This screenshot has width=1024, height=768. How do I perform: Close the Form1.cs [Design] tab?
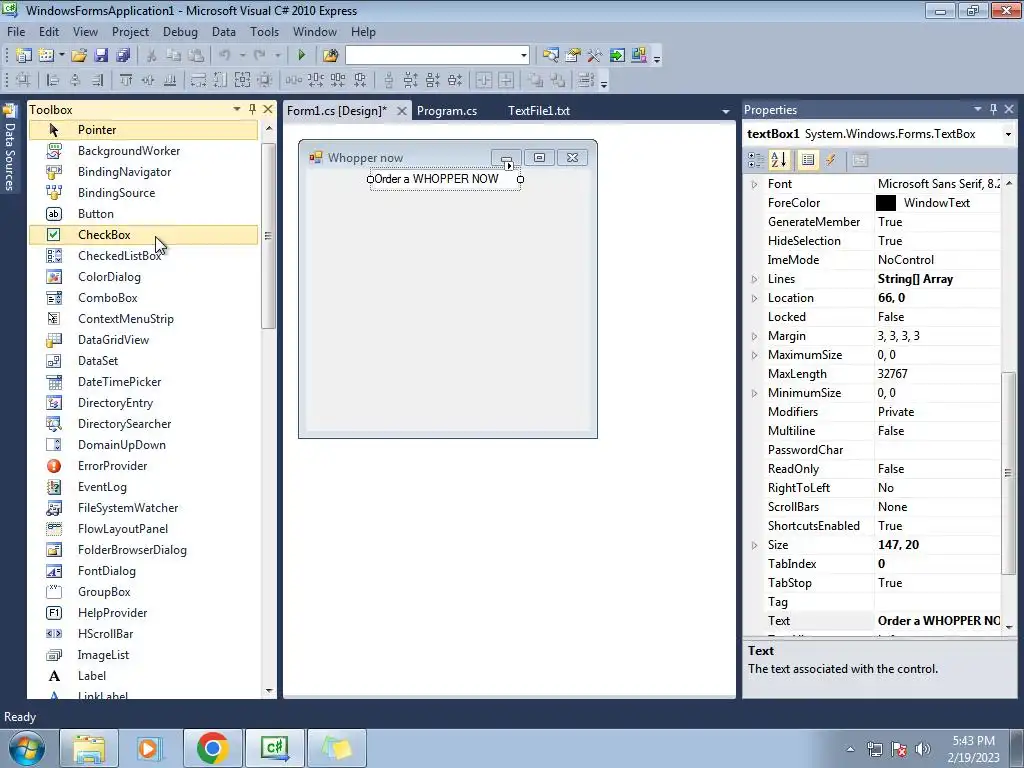(x=402, y=111)
